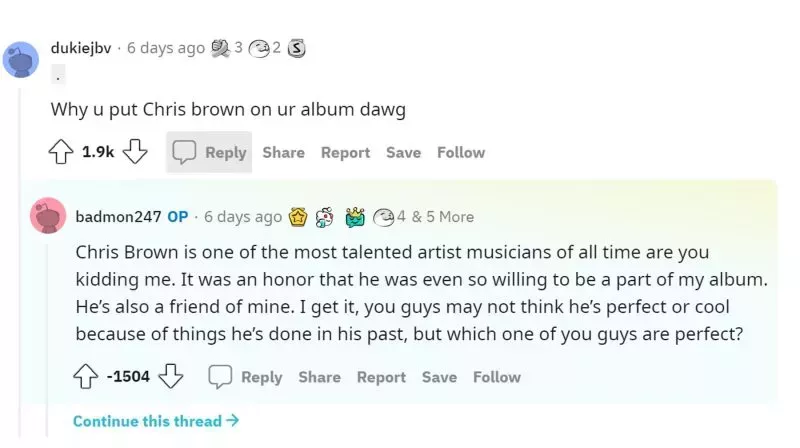Report badmon247's reply
This screenshot has width=800, height=448.
coord(381,377)
